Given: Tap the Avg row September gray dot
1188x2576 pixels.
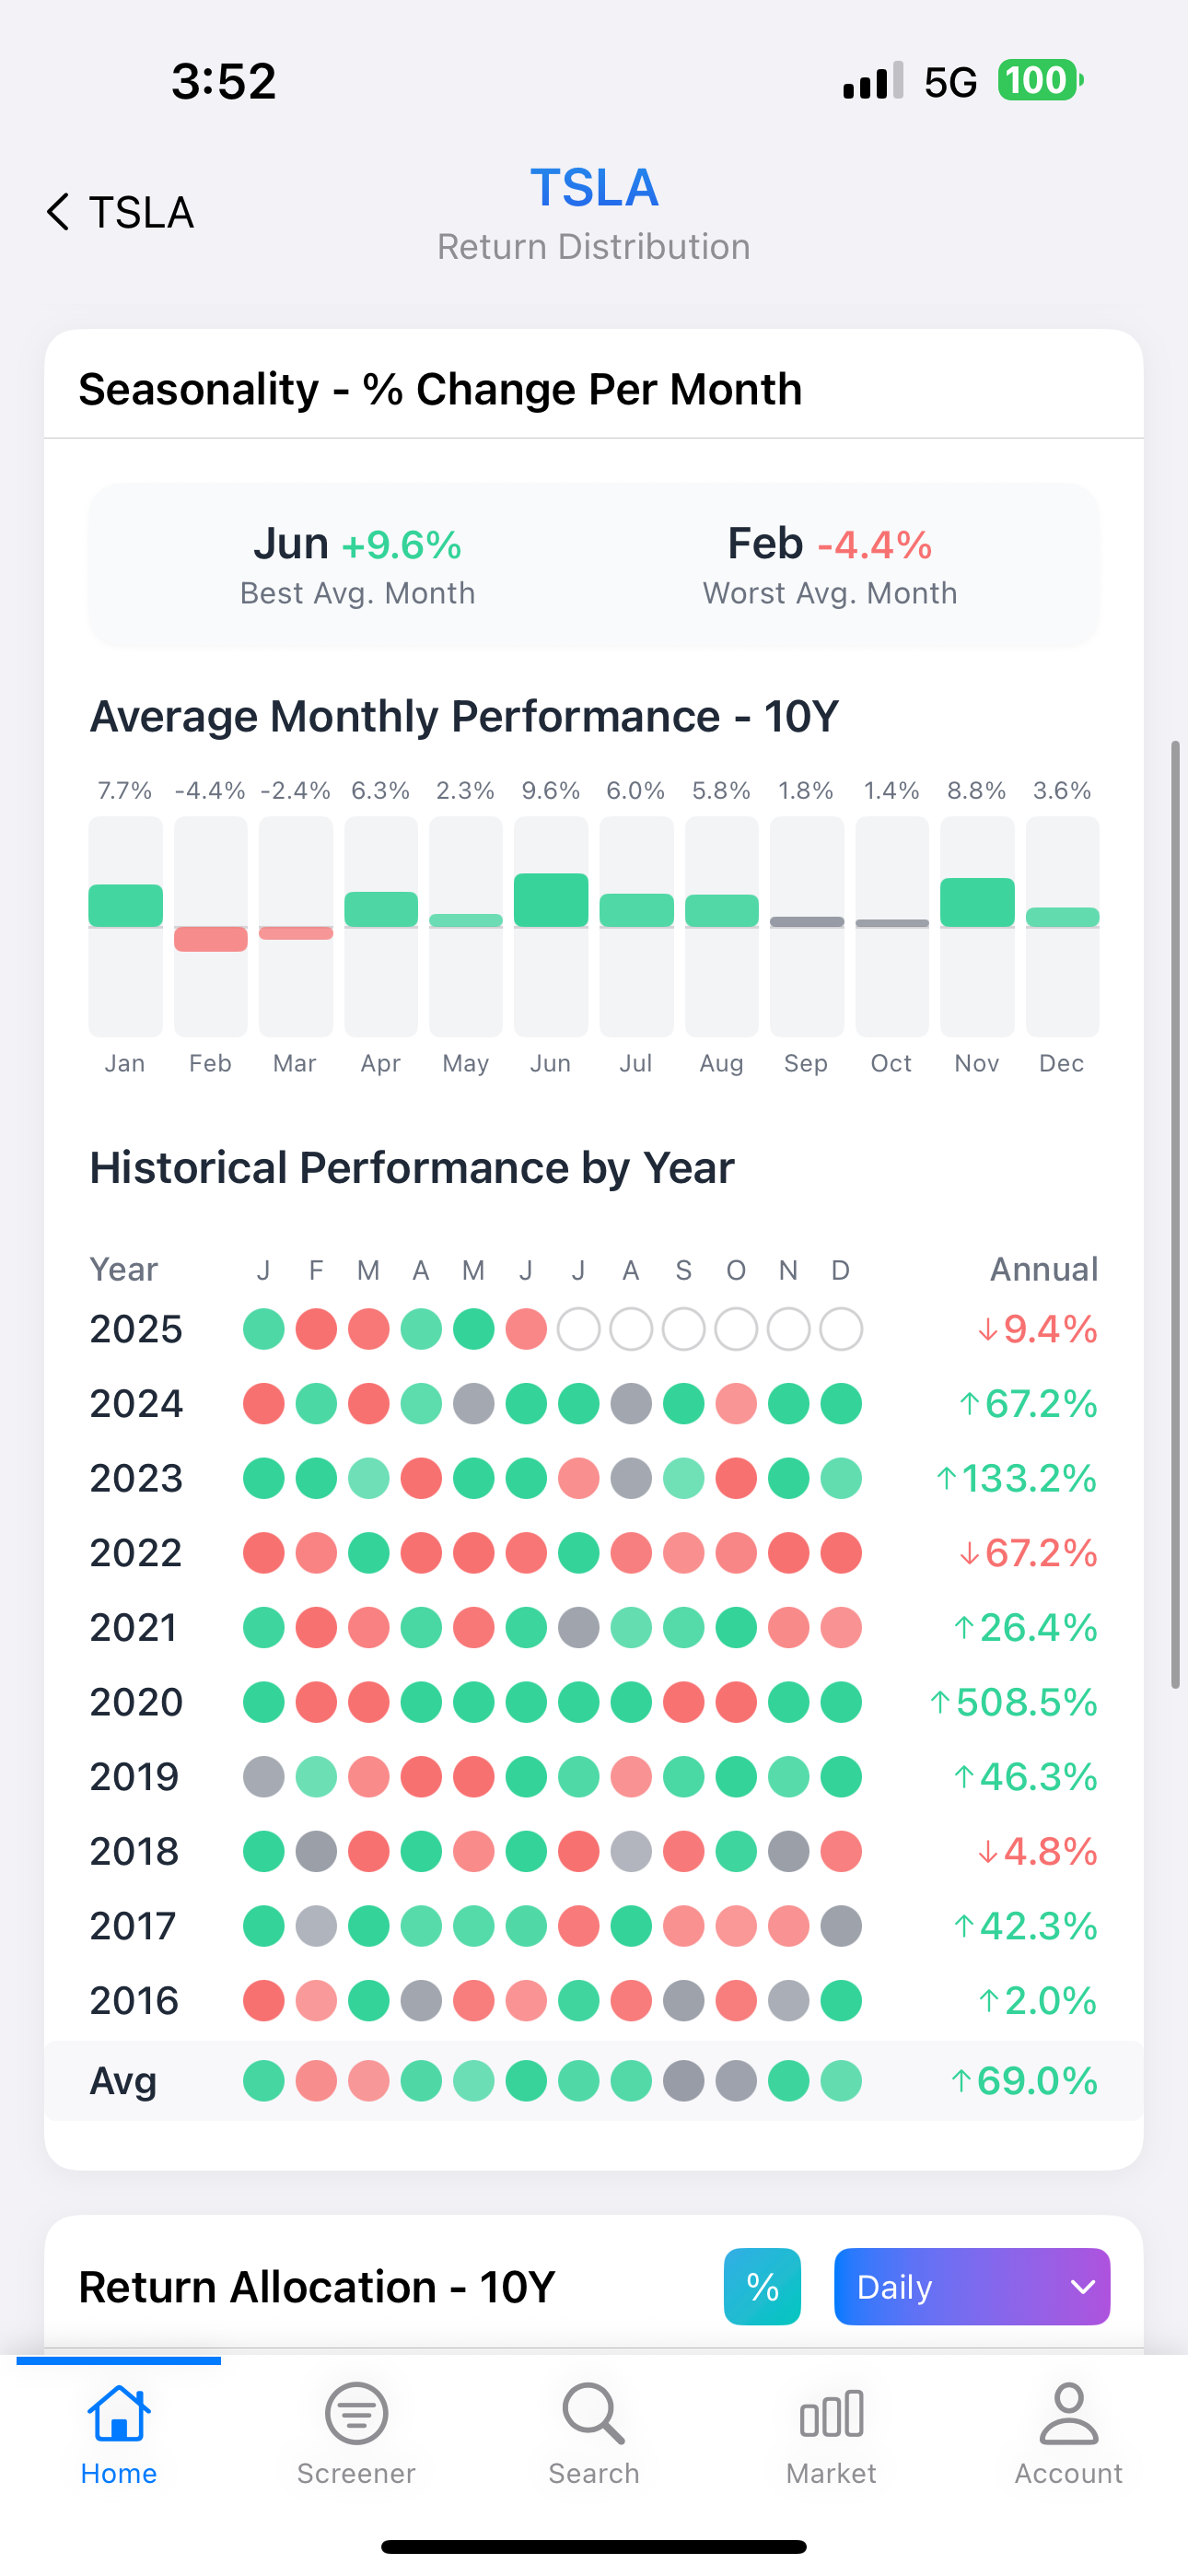Looking at the screenshot, I should click(x=684, y=2081).
